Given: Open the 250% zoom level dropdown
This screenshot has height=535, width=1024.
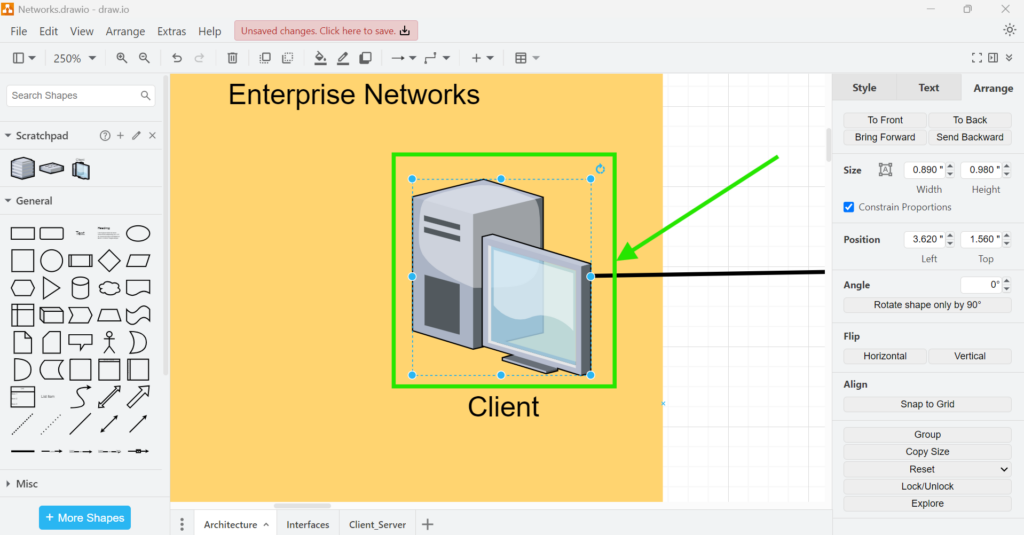Looking at the screenshot, I should [x=74, y=58].
